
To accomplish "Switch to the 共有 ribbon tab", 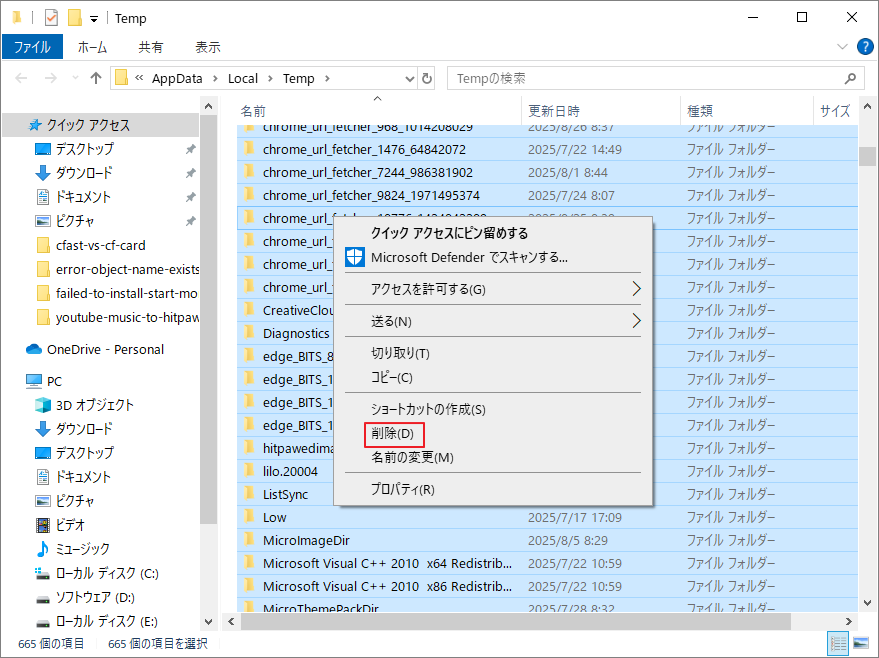I will [150, 47].
